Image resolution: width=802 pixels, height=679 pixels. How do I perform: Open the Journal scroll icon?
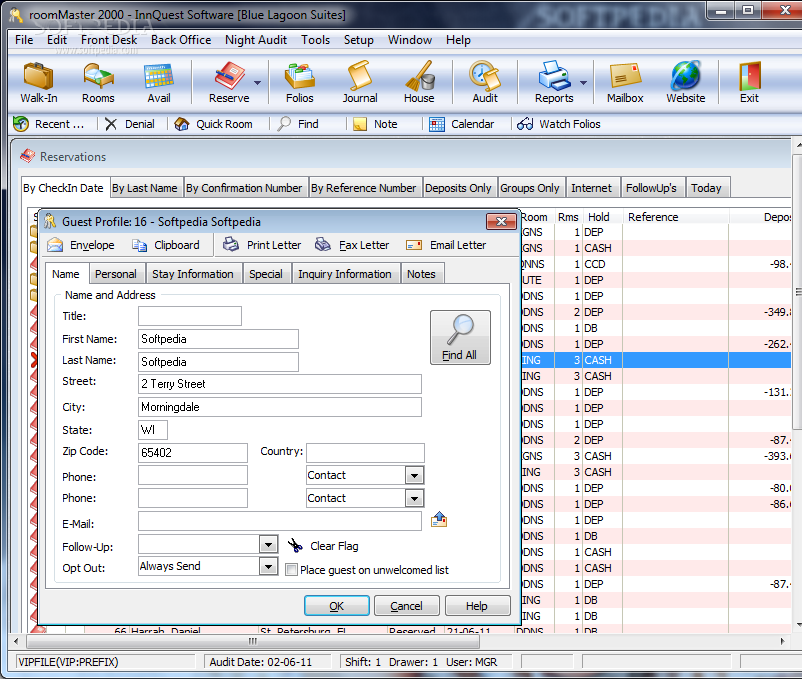(x=360, y=82)
